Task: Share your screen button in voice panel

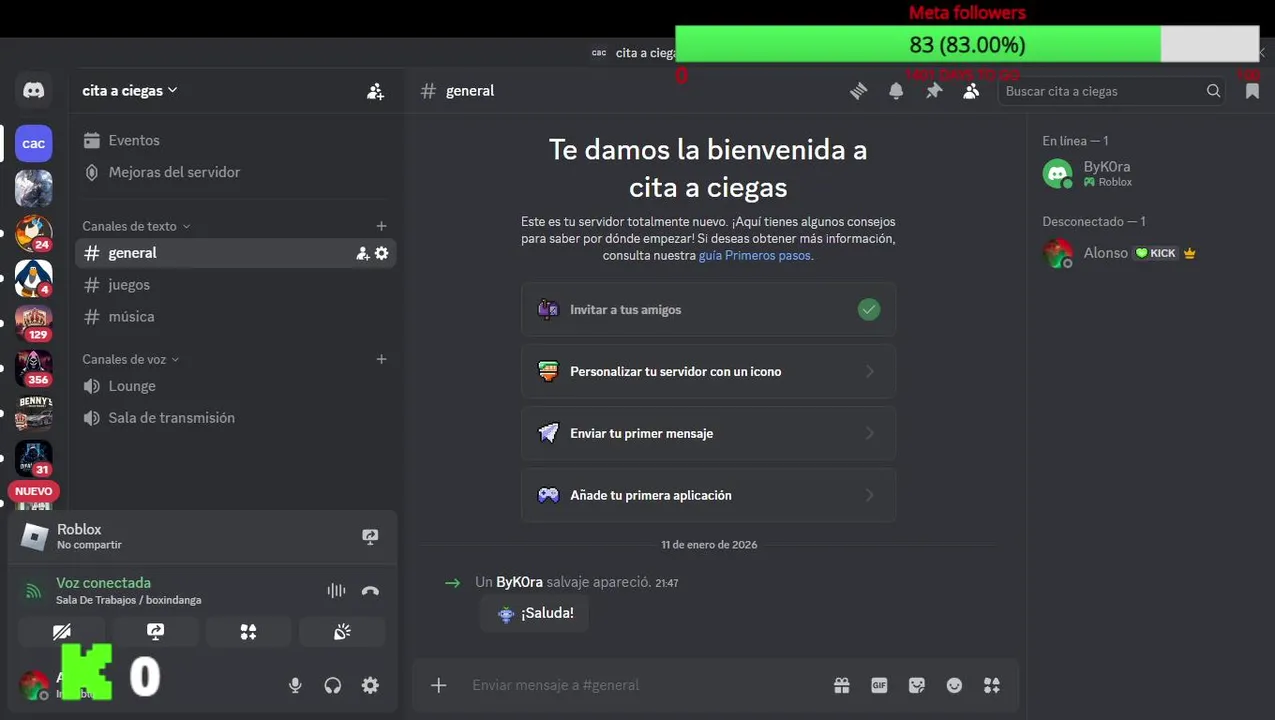Action: point(155,631)
